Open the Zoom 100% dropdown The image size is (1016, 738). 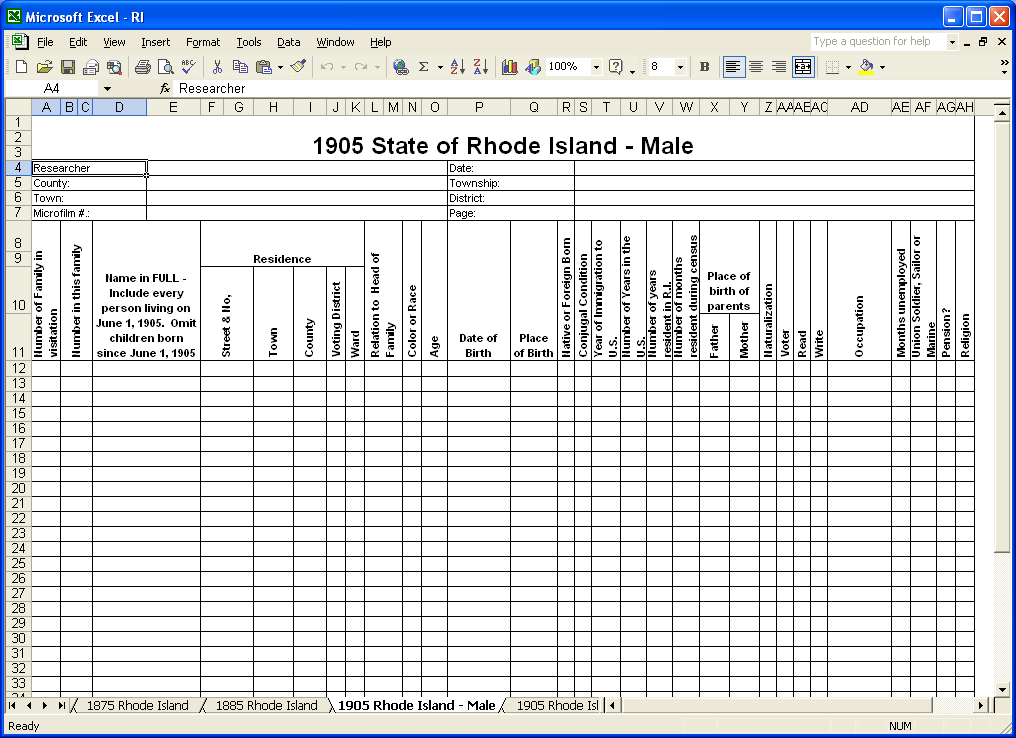coord(596,67)
